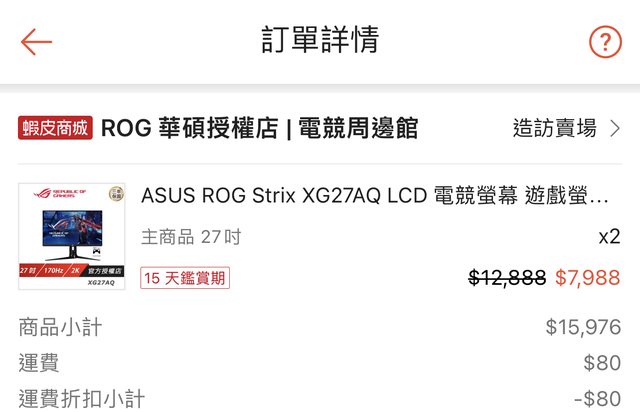Tap the 訂單詳情 page title

(x=320, y=41)
